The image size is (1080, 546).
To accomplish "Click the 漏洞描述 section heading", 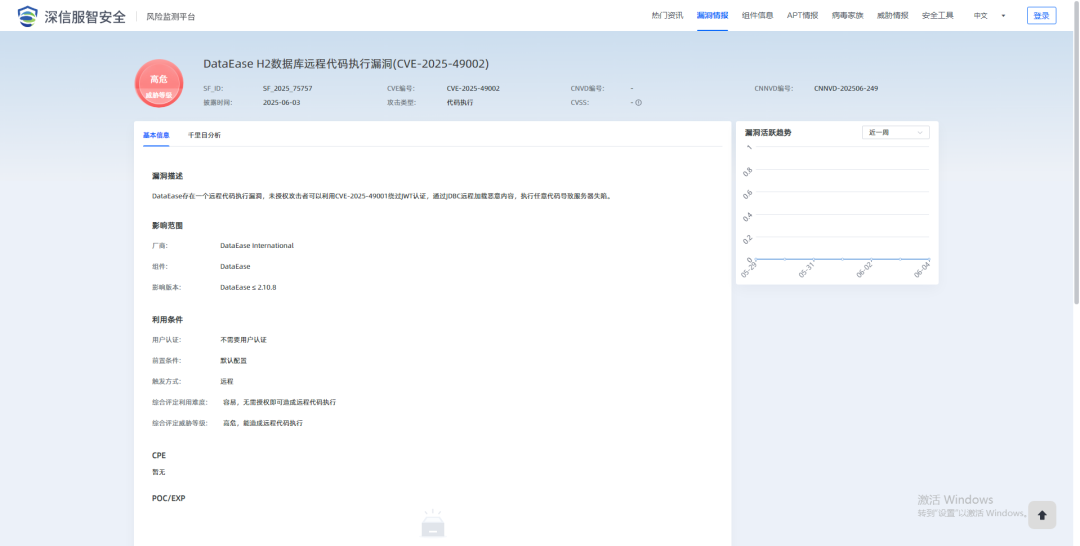I will [167, 176].
